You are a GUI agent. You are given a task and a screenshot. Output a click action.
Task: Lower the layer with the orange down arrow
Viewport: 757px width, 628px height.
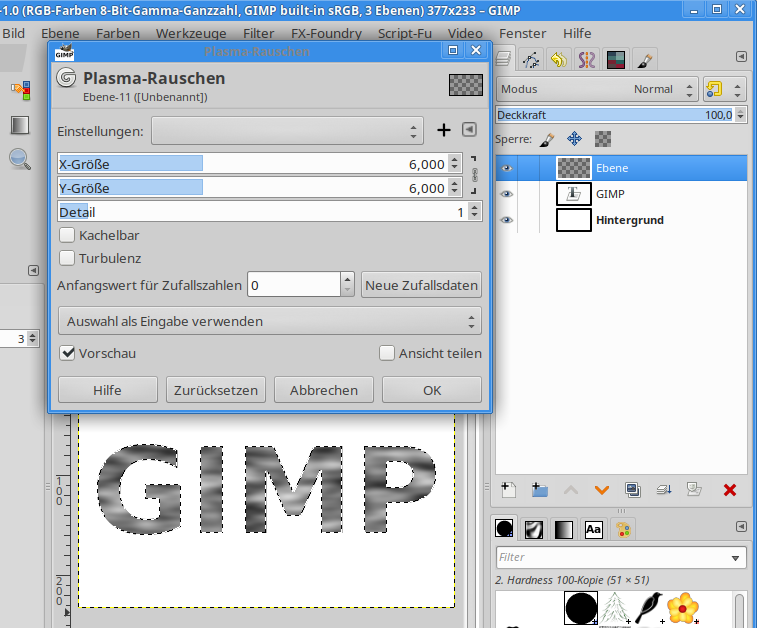[x=602, y=490]
